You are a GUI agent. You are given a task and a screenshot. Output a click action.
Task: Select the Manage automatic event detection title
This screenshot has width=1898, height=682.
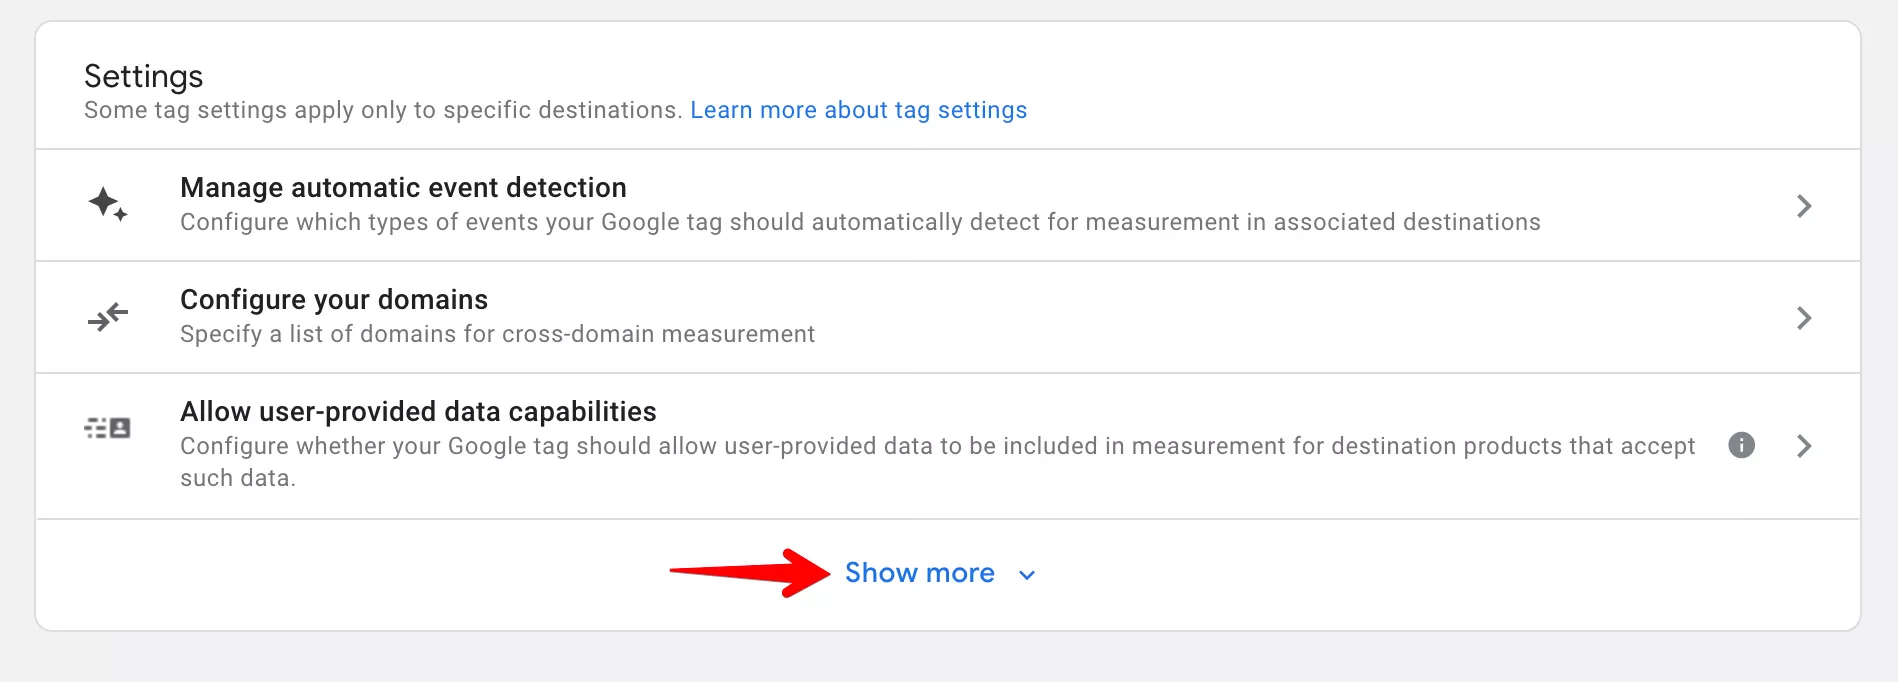(403, 188)
